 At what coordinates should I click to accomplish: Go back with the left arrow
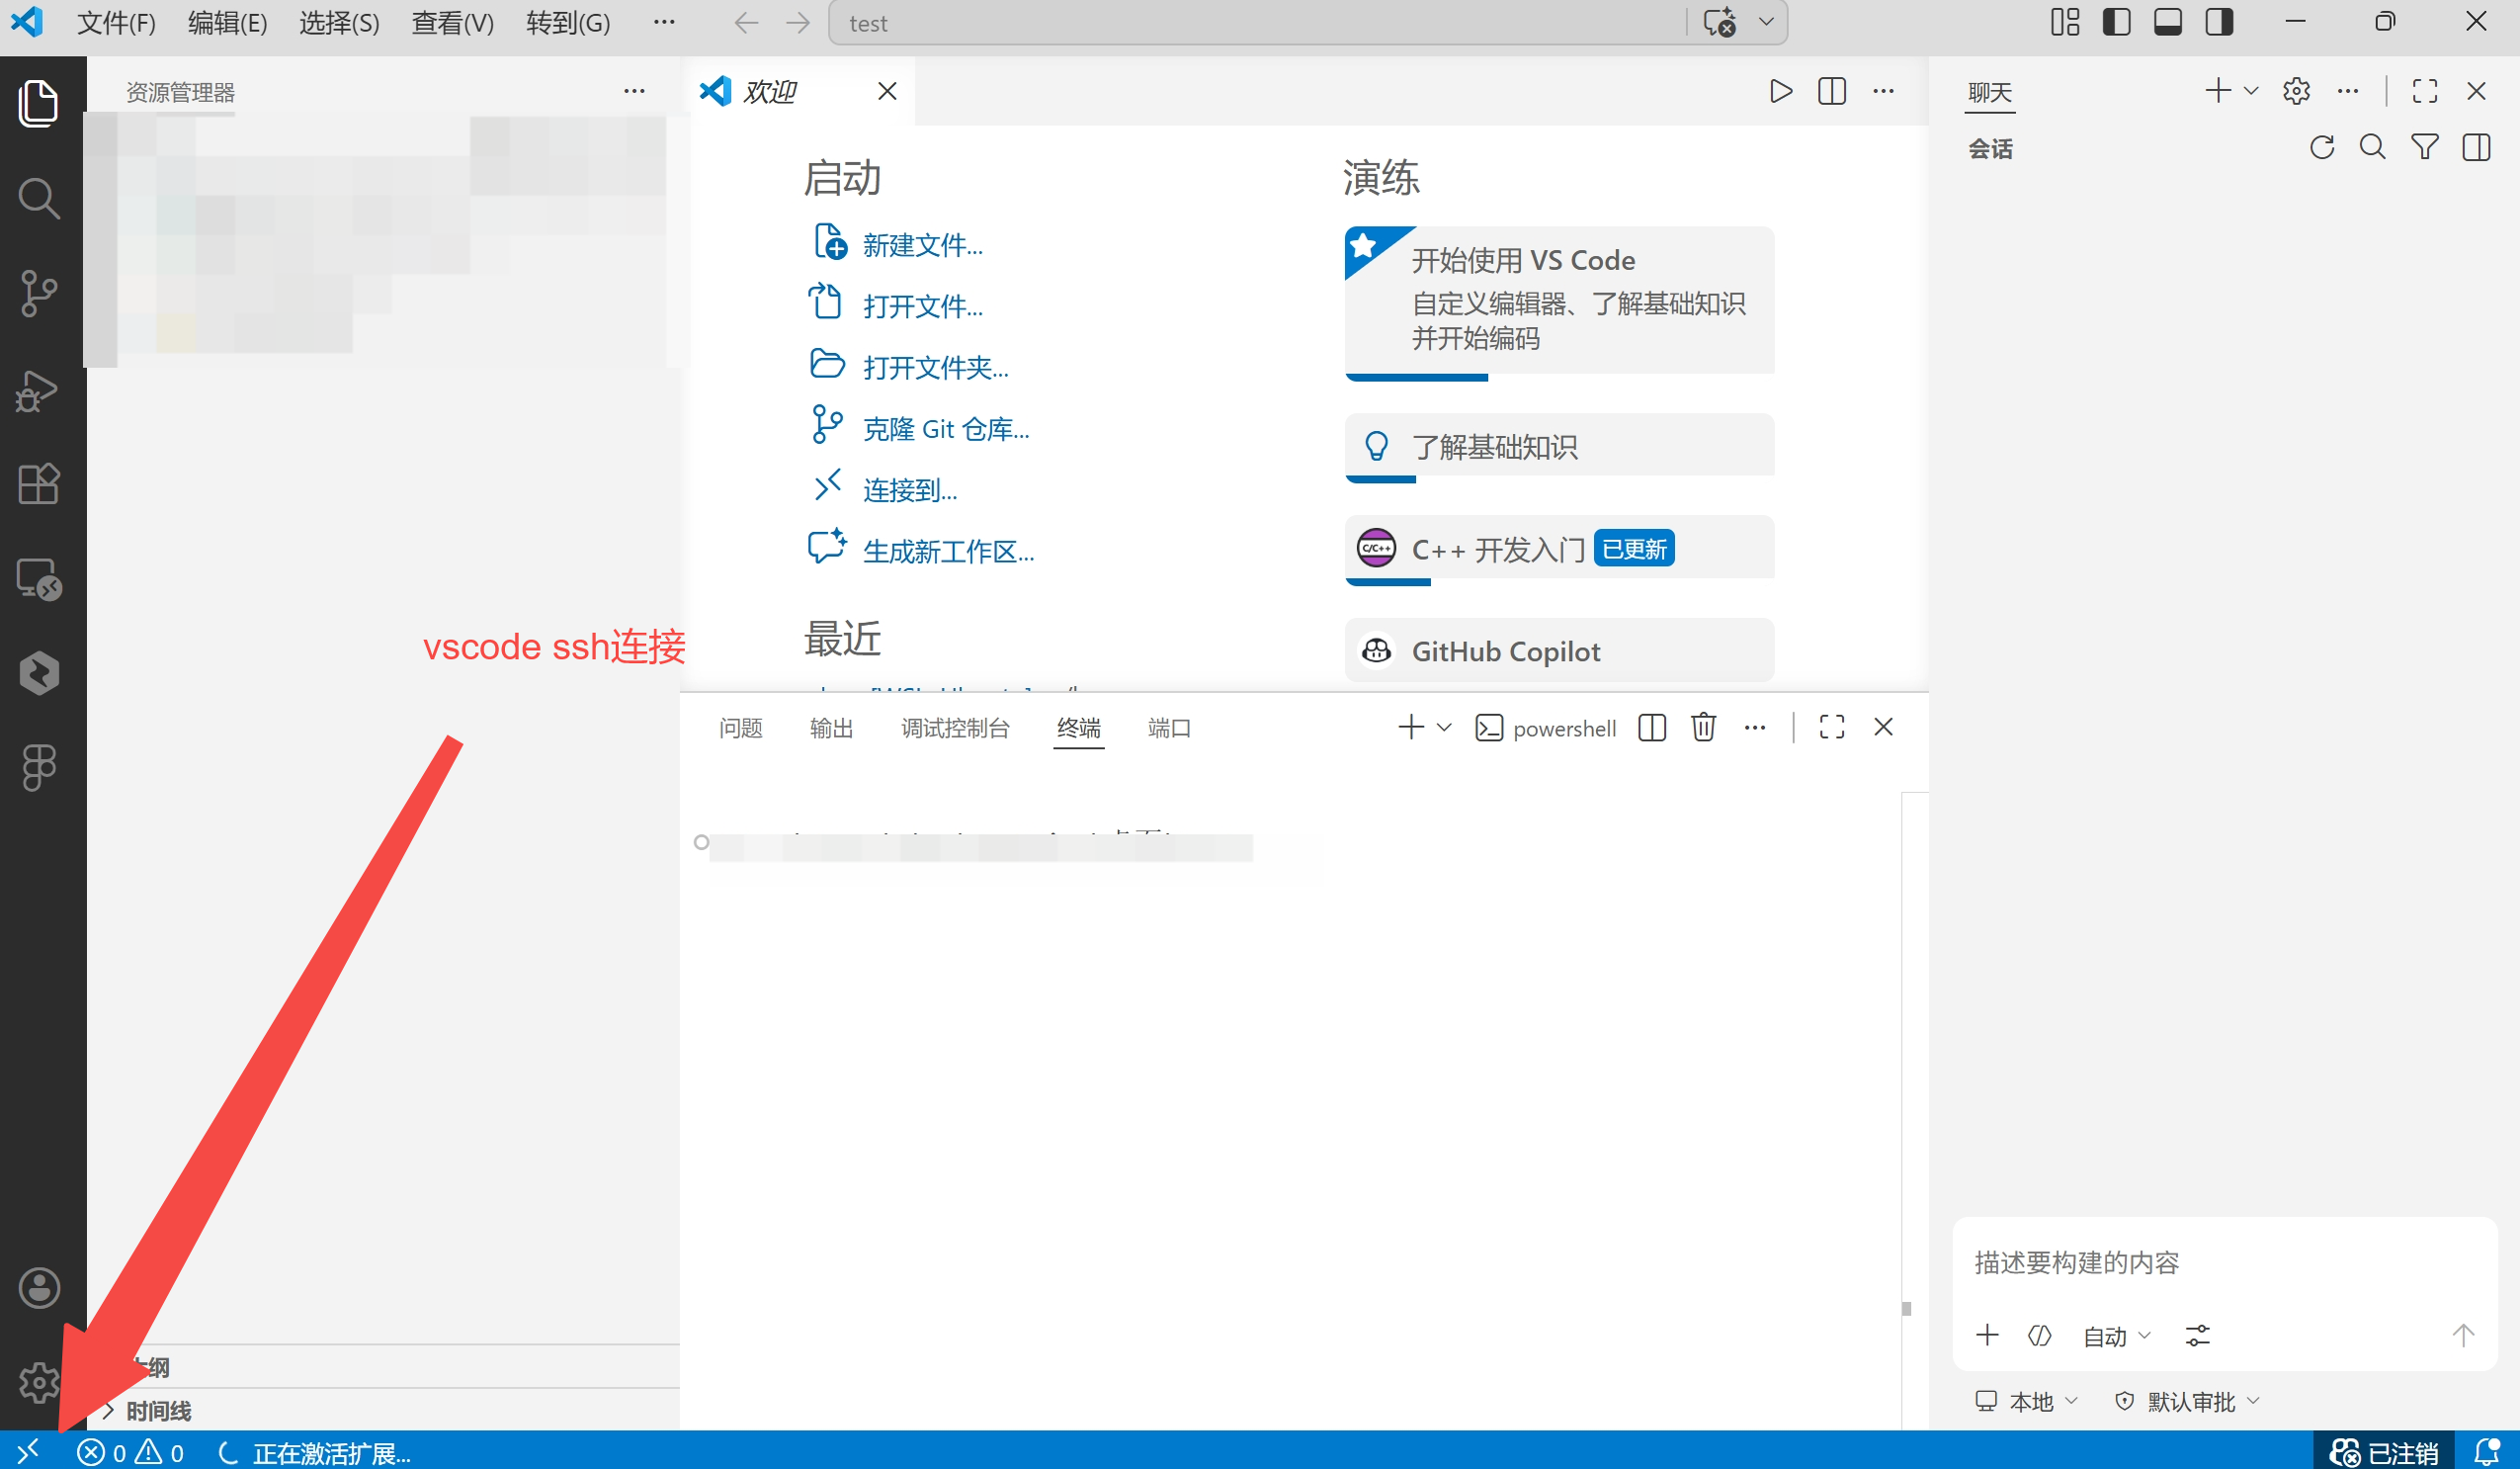[746, 23]
